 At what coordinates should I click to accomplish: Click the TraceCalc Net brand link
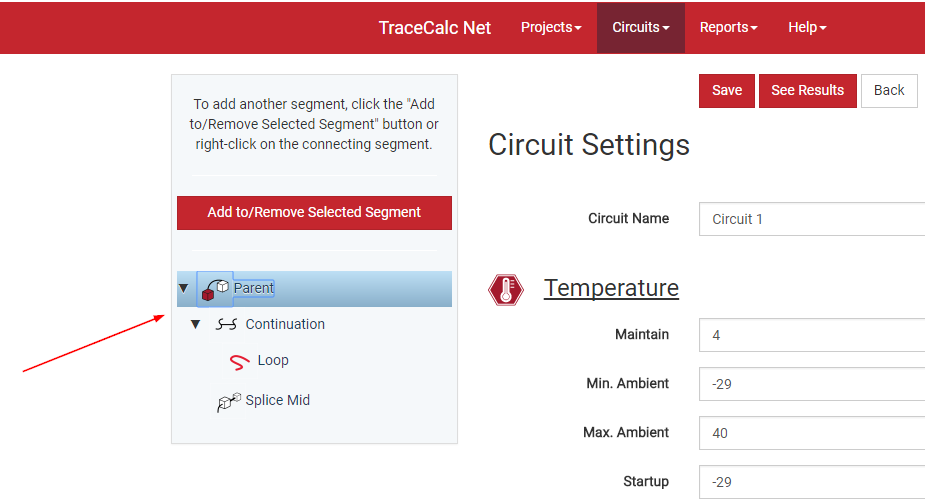coord(435,27)
